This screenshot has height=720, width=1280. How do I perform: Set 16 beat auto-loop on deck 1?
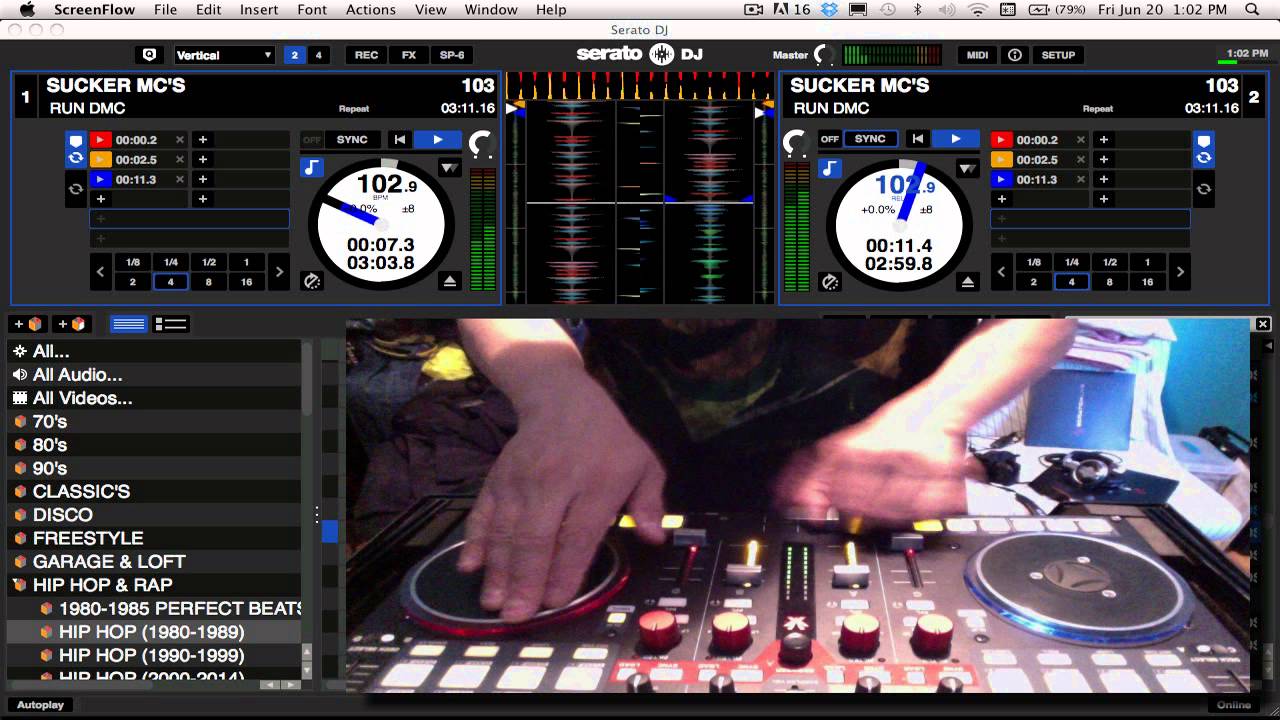tap(247, 282)
